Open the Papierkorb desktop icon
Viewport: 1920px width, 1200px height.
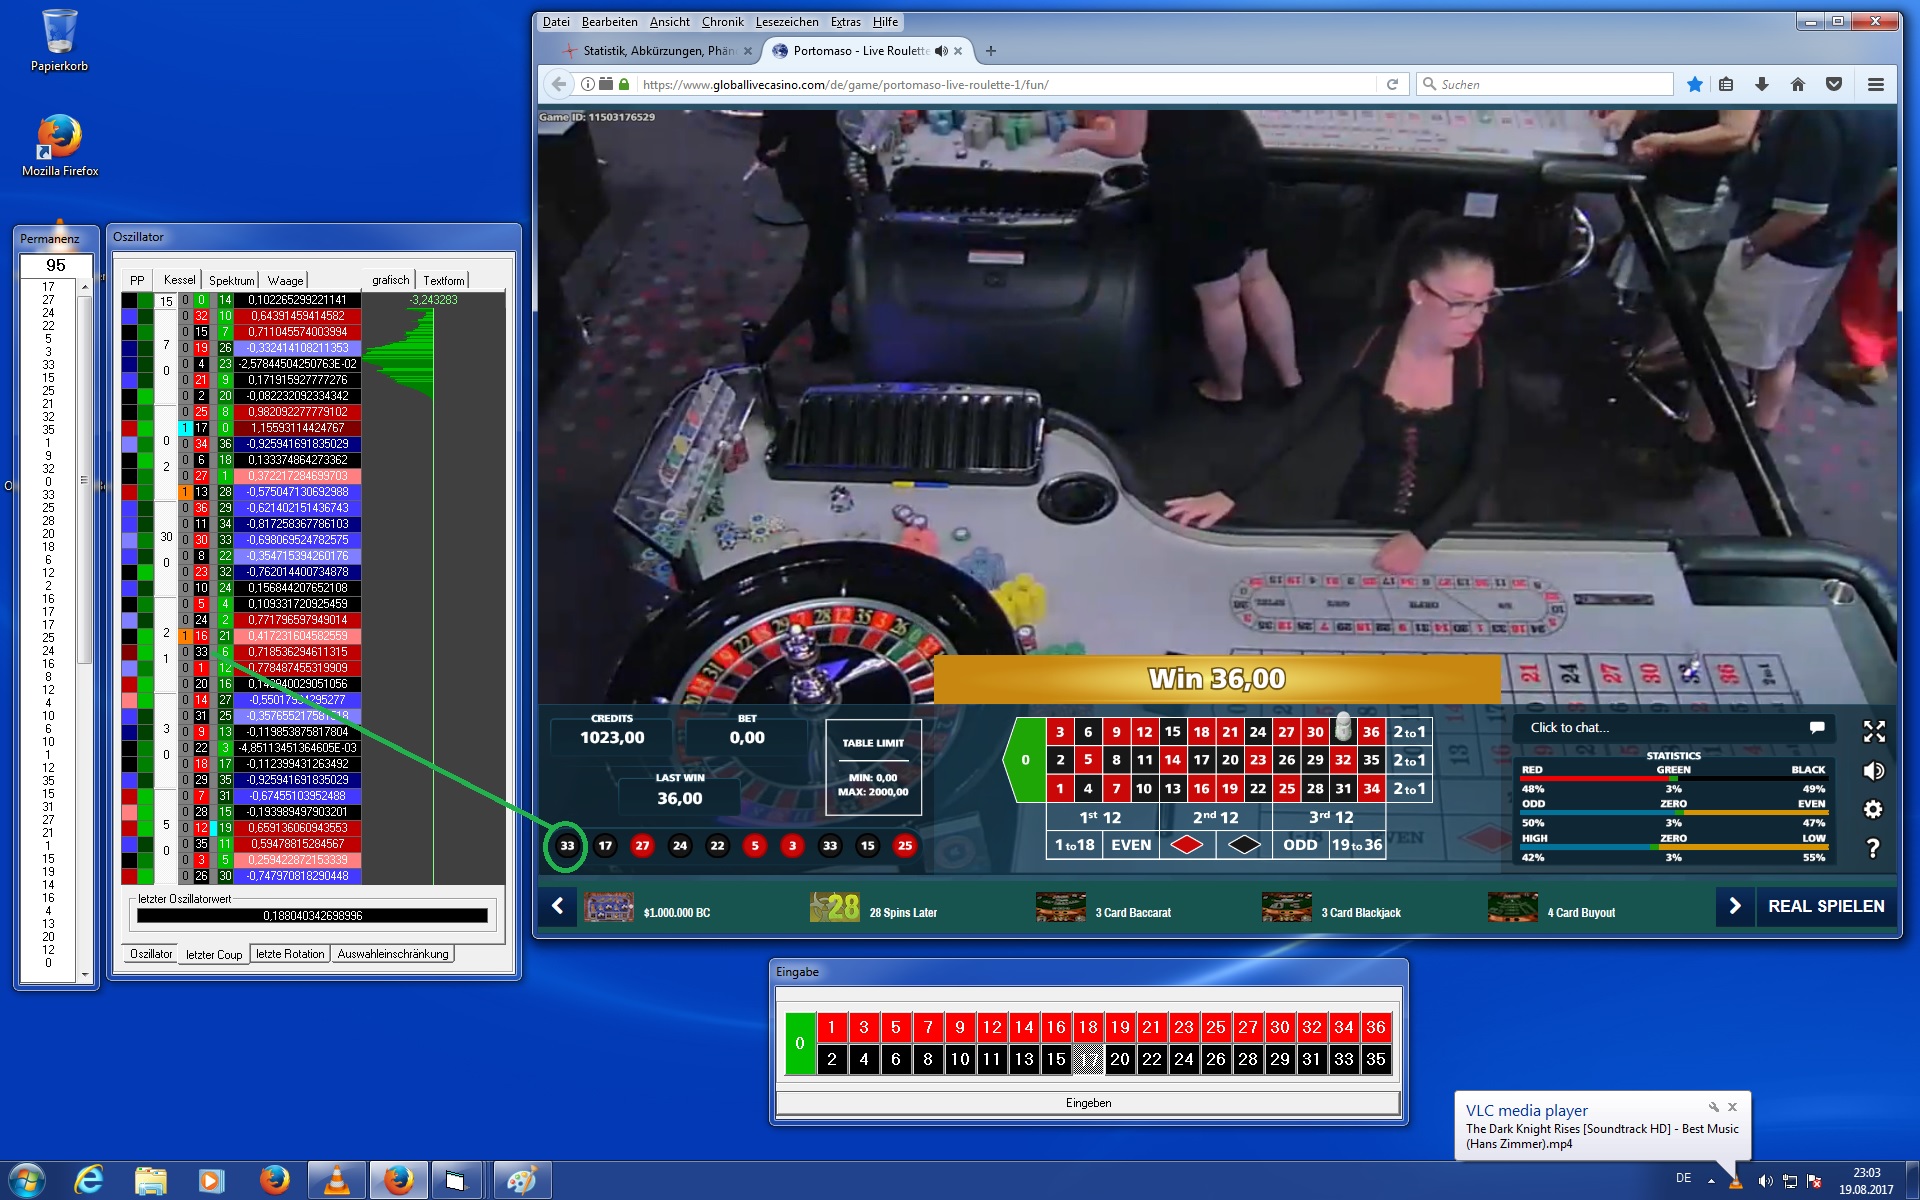[x=59, y=40]
